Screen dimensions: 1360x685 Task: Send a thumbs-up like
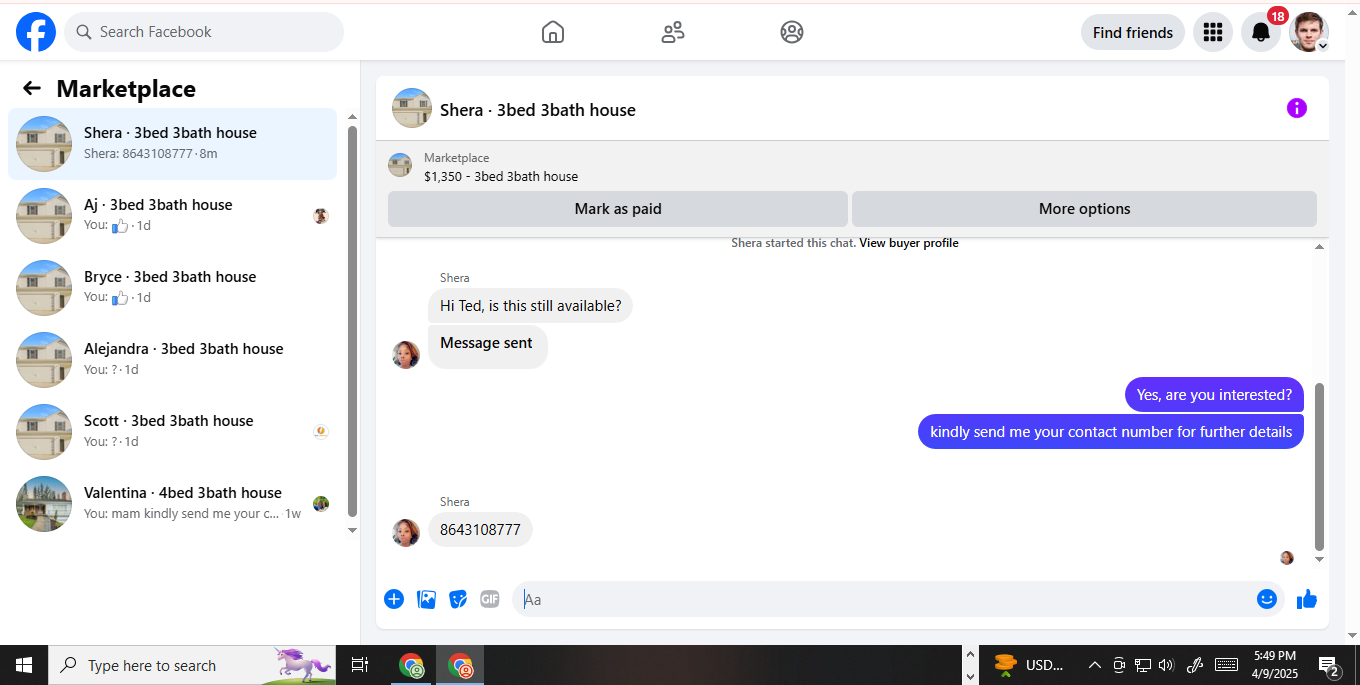pyautogui.click(x=1307, y=599)
